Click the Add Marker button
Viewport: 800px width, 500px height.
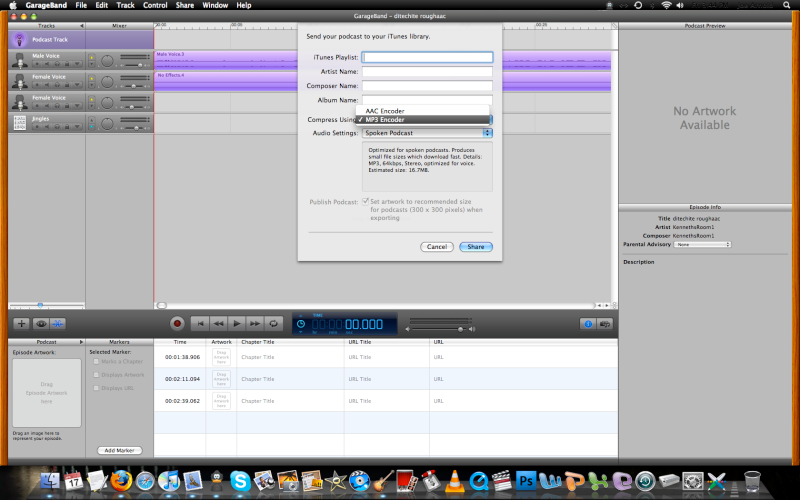coord(119,451)
